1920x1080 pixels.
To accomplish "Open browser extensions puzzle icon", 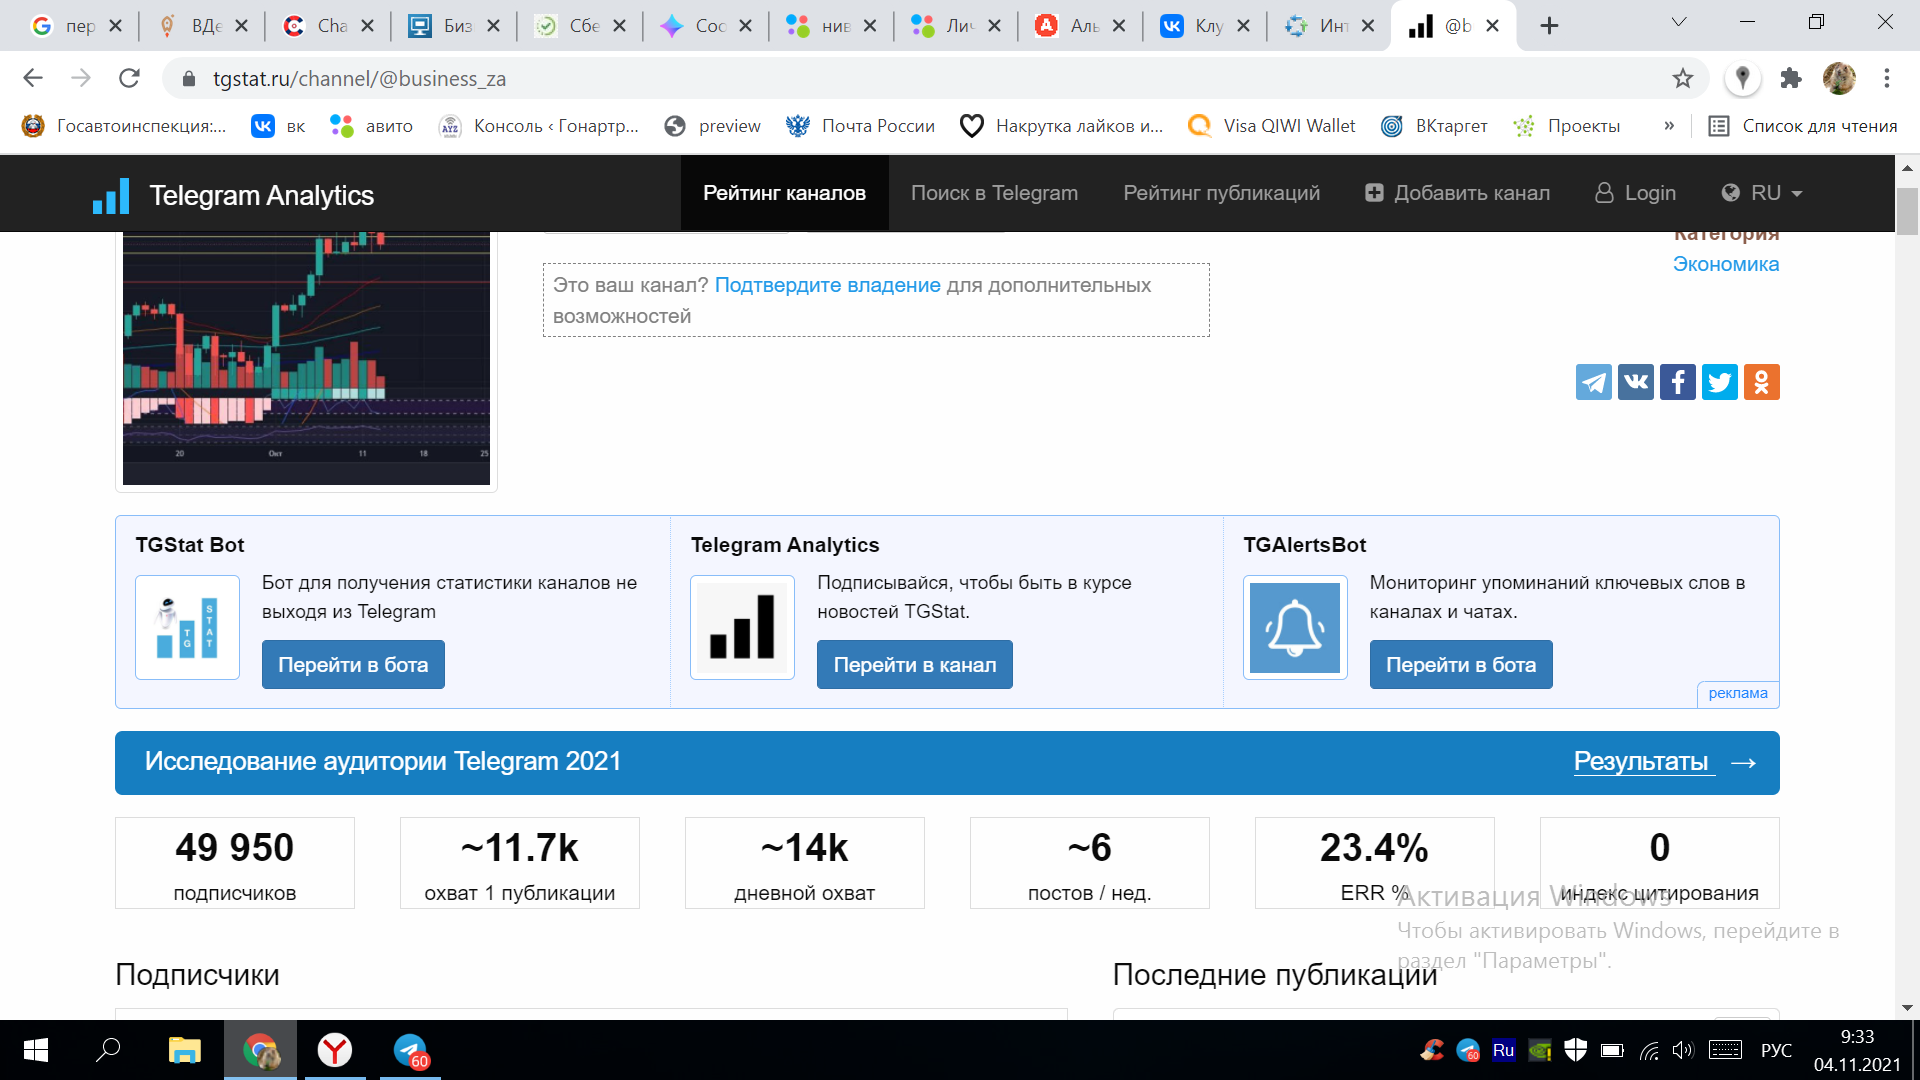I will tap(1791, 78).
